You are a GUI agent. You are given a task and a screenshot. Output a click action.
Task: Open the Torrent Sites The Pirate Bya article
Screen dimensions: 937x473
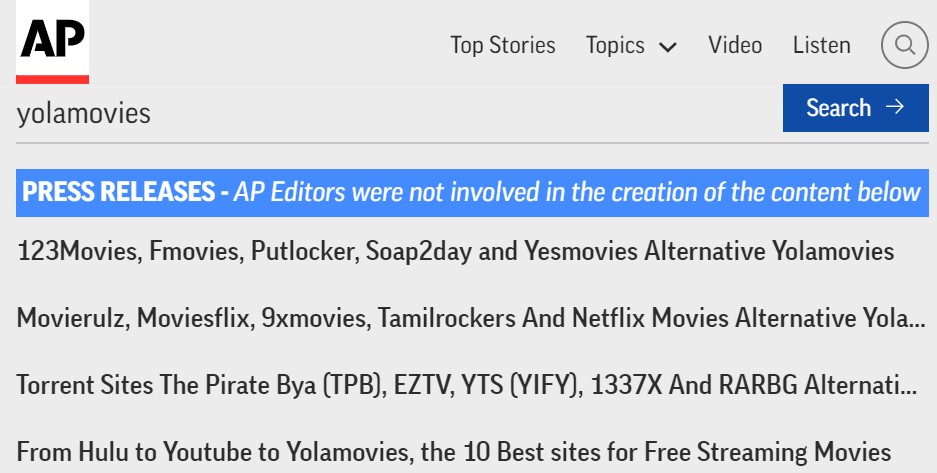pos(467,385)
